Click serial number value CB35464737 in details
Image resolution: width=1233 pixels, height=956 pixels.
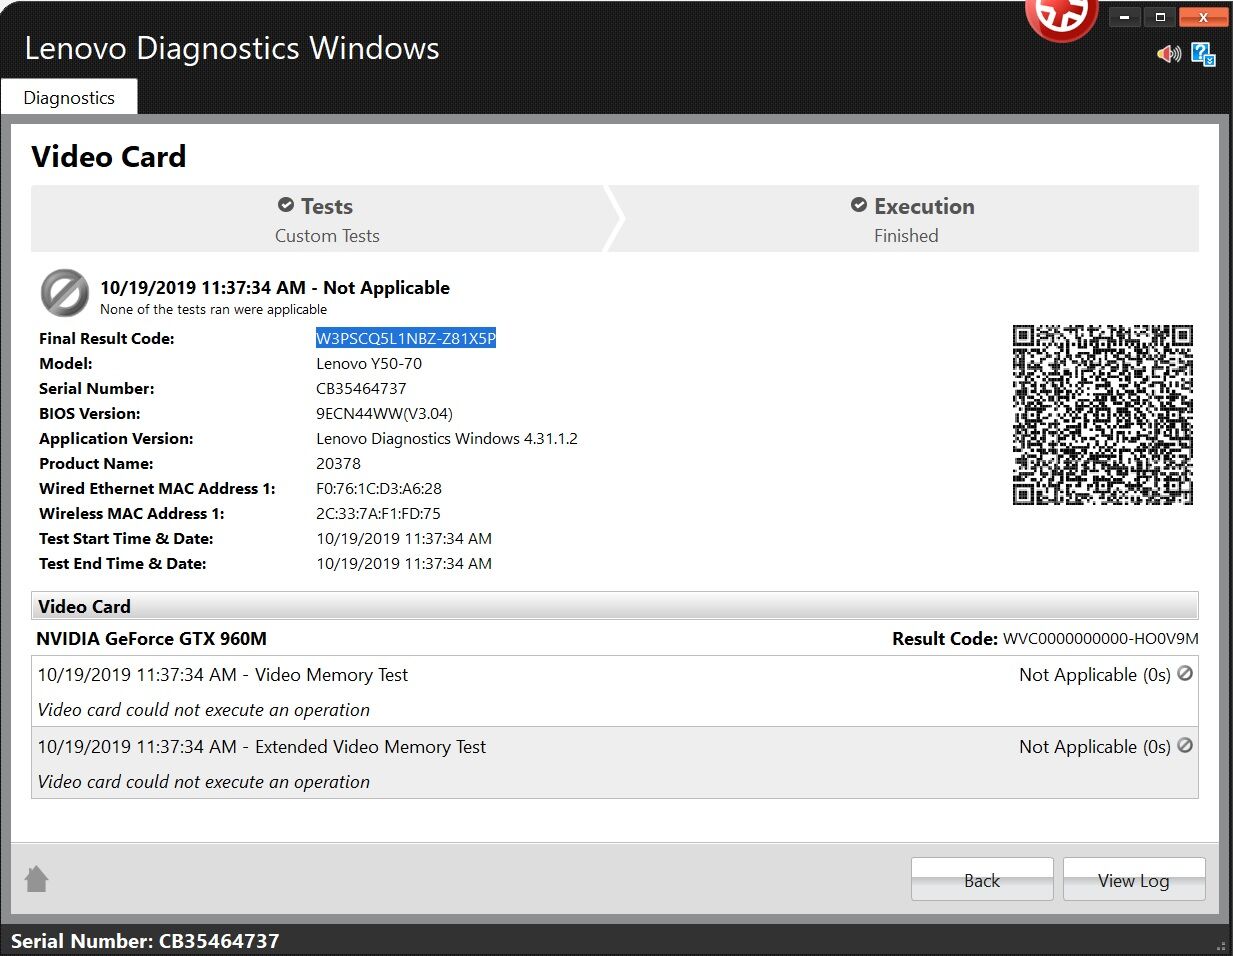pos(361,388)
